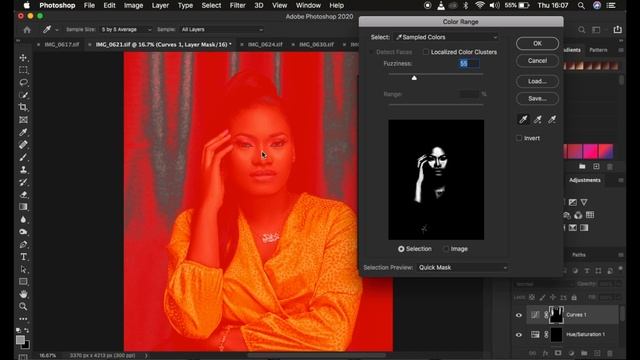Select the Selection radio button

click(401, 249)
